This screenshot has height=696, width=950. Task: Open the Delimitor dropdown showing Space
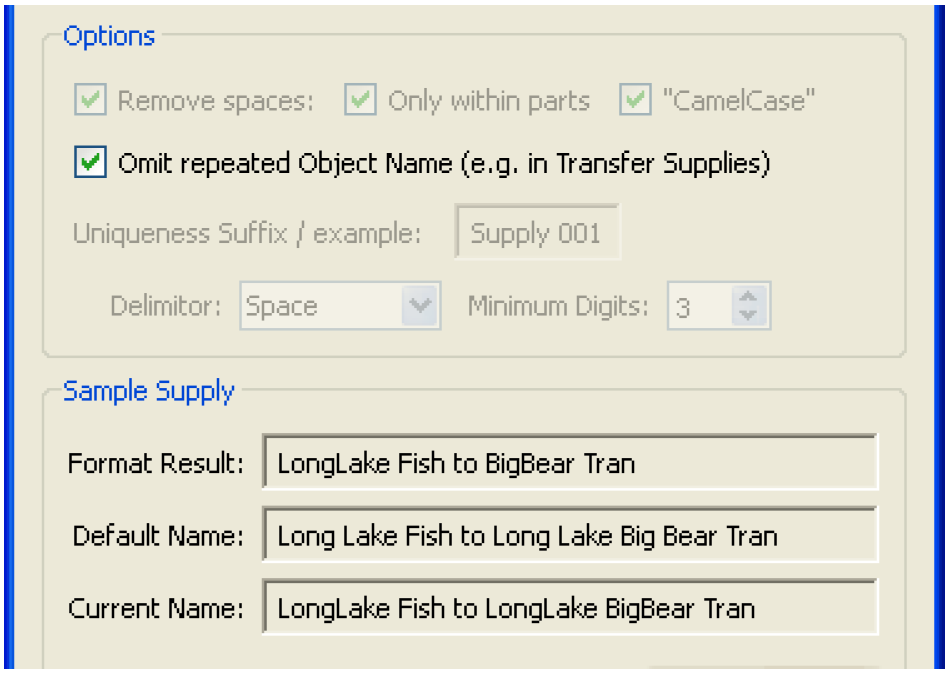[421, 307]
